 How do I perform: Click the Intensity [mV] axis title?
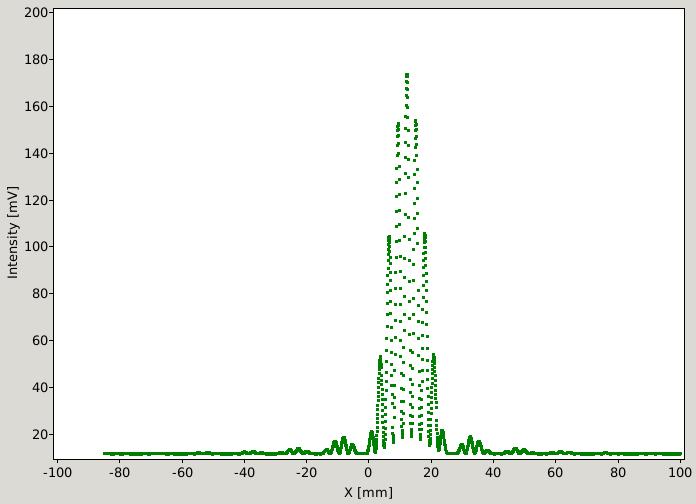pyautogui.click(x=13, y=232)
